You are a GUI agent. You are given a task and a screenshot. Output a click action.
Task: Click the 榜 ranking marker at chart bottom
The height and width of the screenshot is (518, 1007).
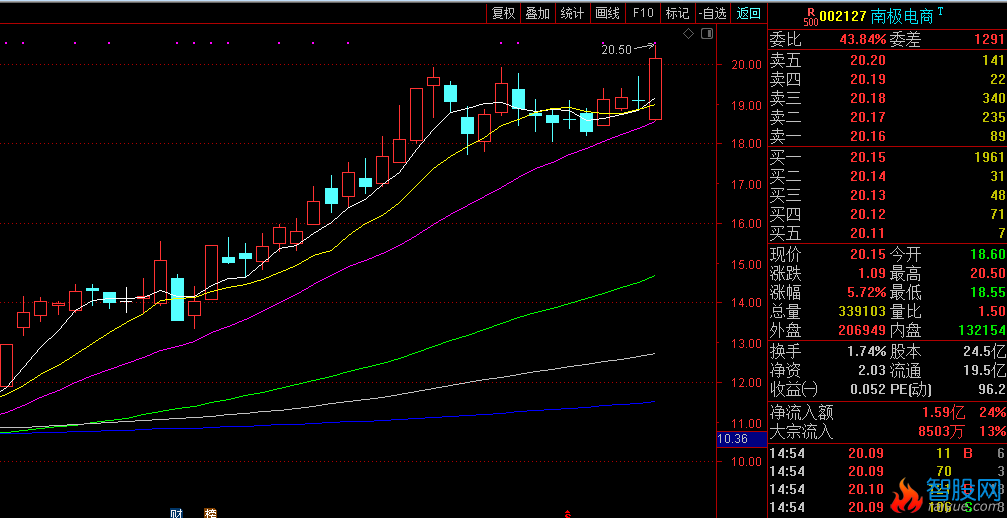(x=211, y=513)
